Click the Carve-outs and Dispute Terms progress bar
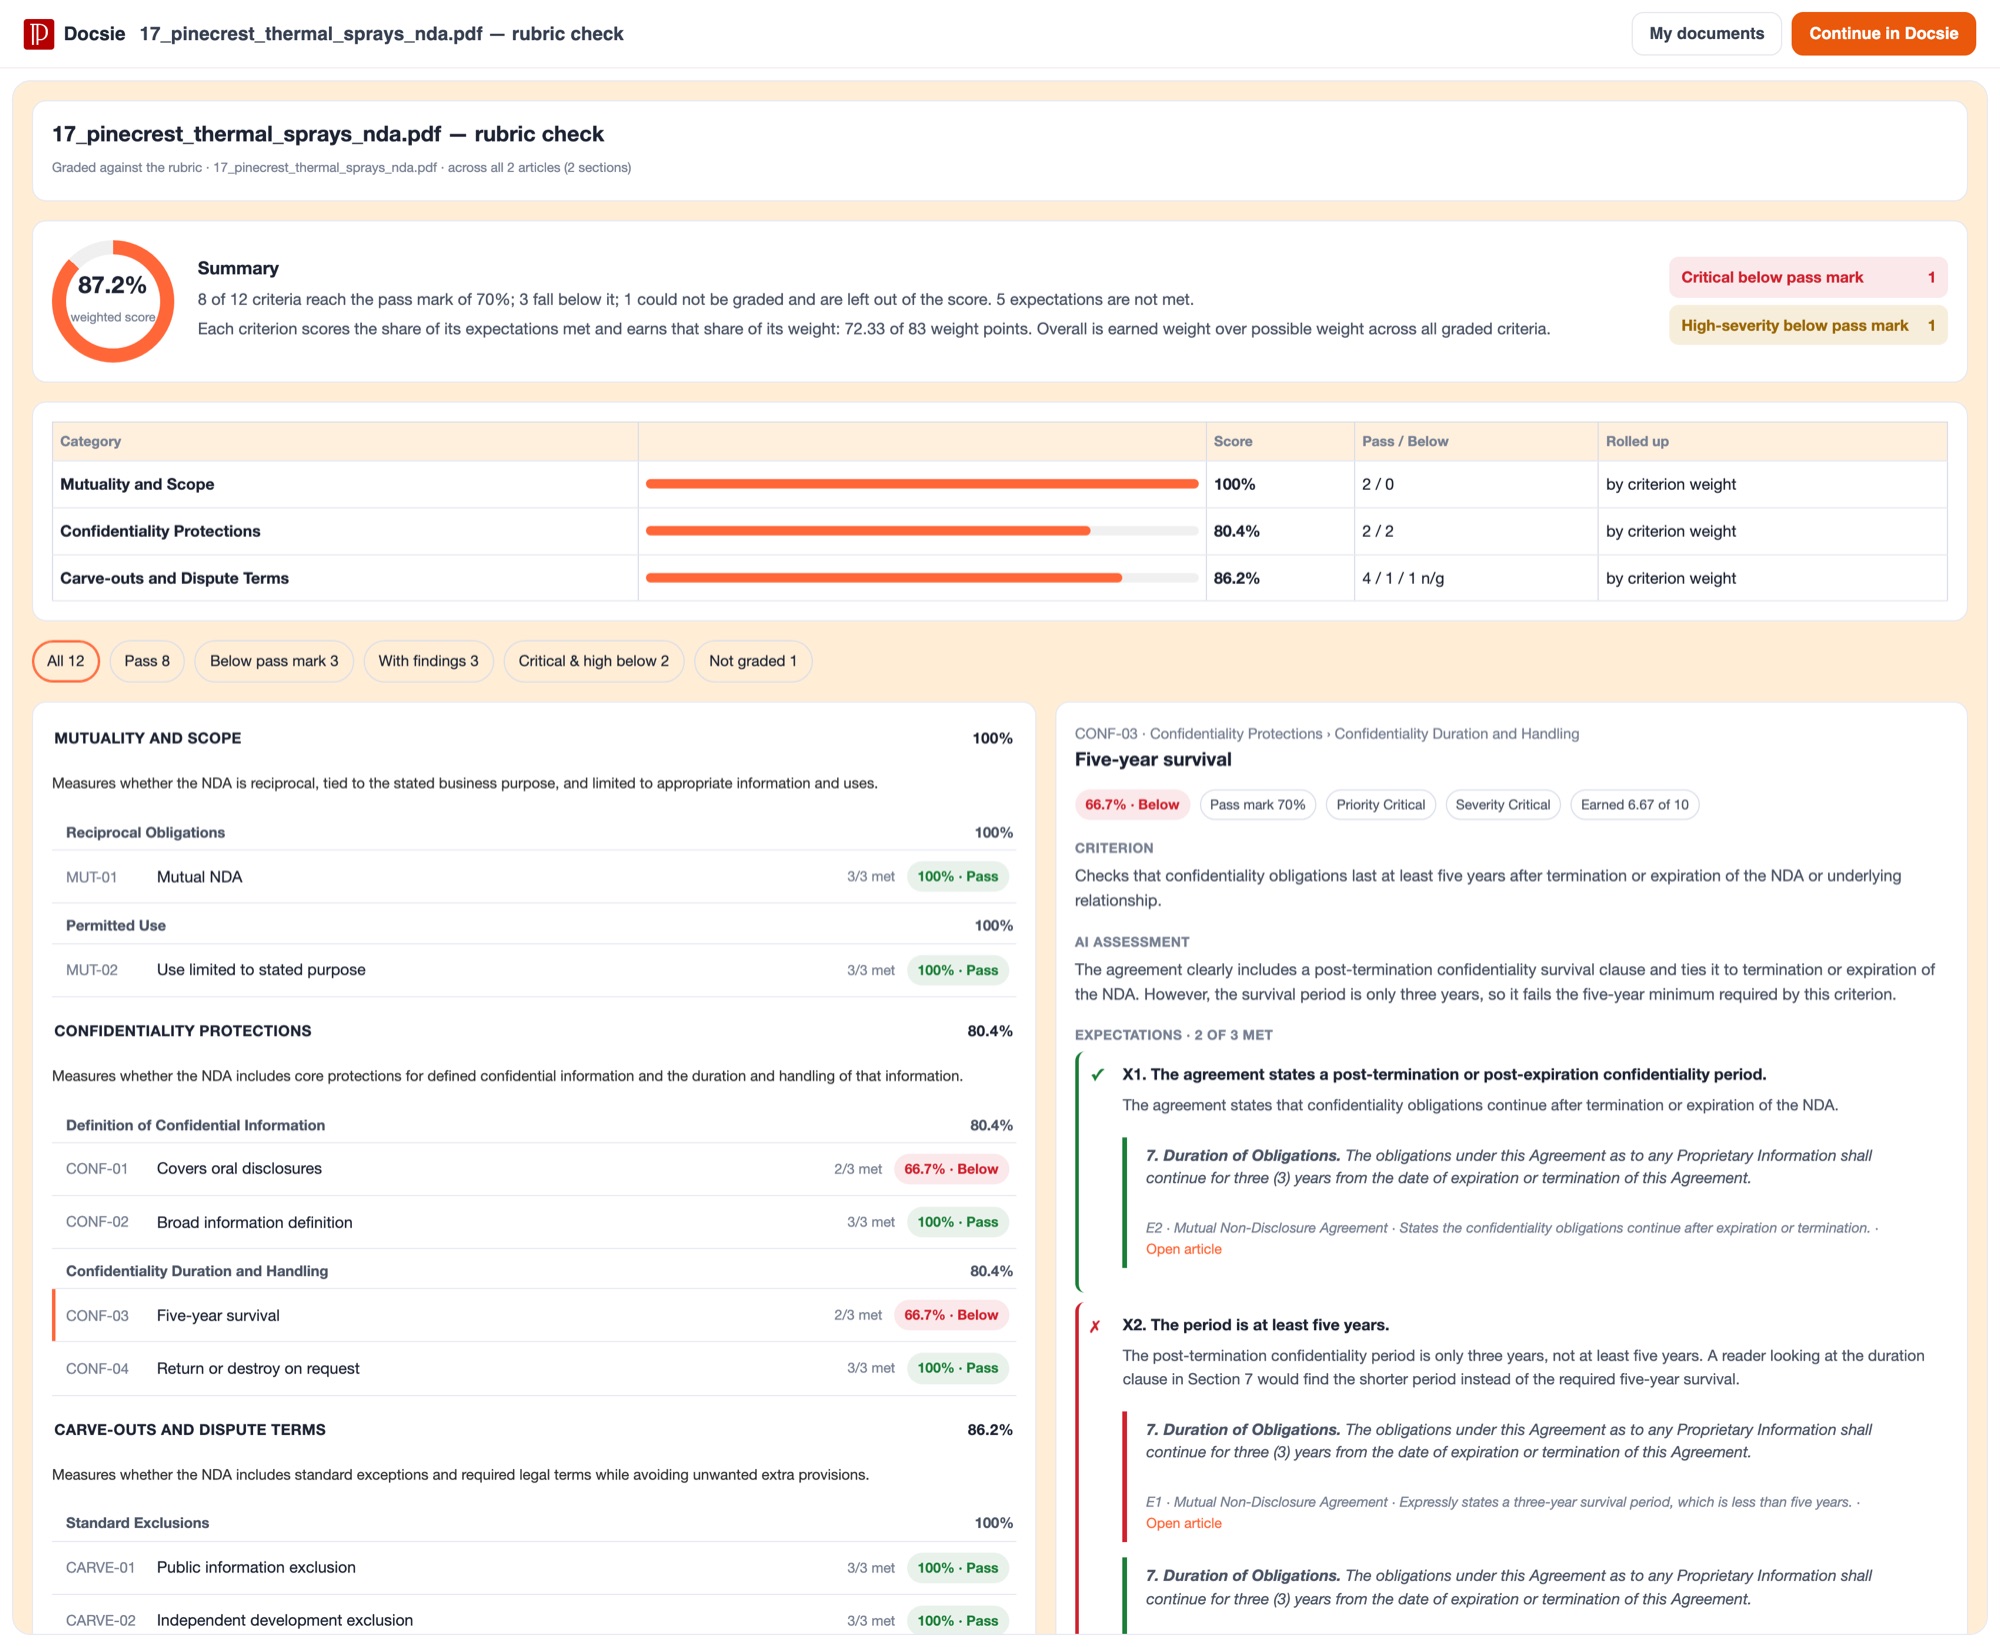Viewport: 2000px width, 1647px height. [x=922, y=578]
